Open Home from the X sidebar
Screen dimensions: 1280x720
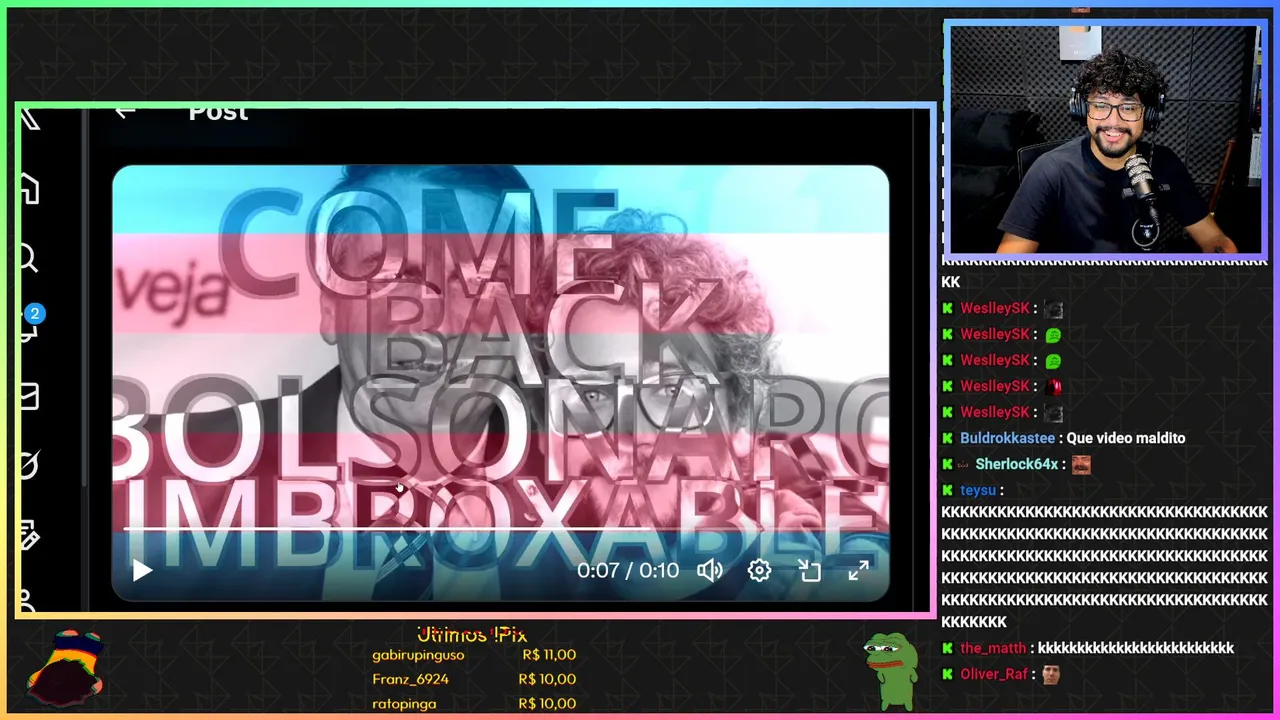click(29, 188)
